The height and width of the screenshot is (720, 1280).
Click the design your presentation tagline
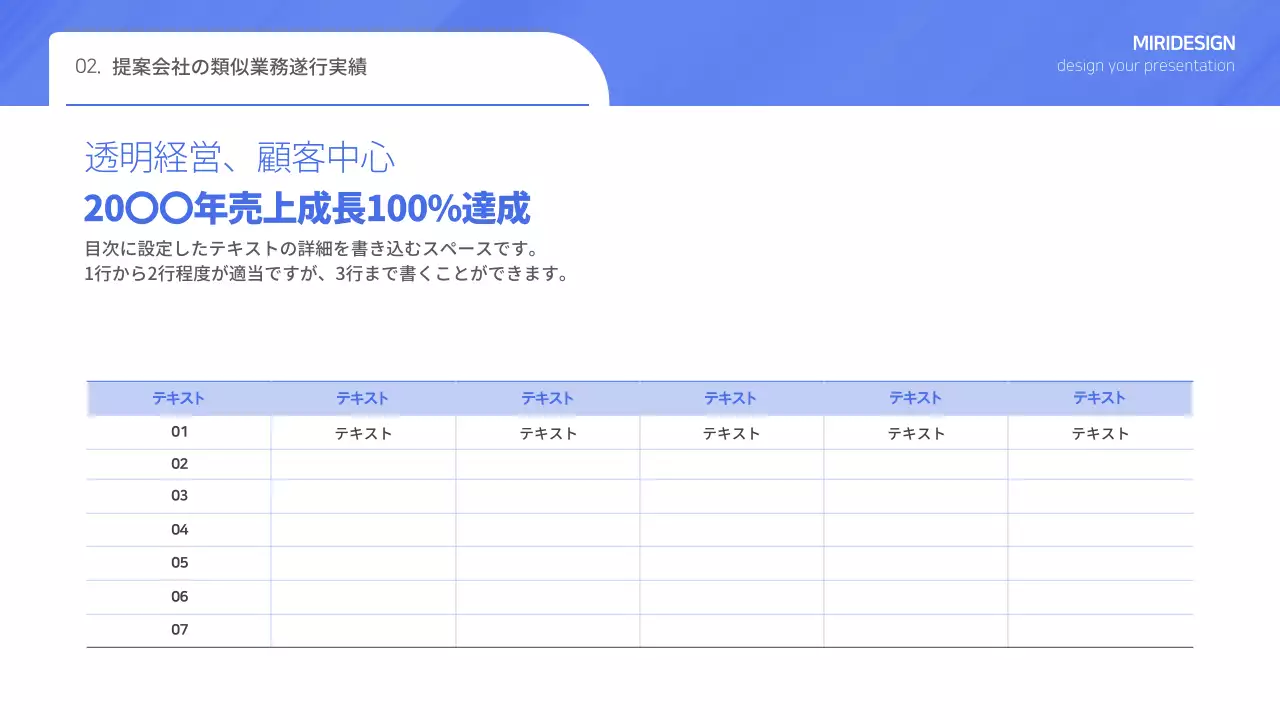pyautogui.click(x=1146, y=66)
